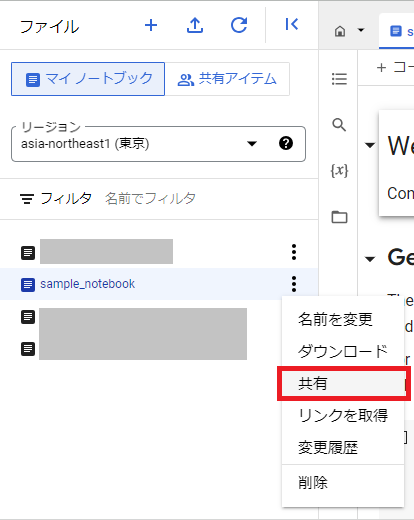The height and width of the screenshot is (520, 414).
Task: Click the 名前でフィルタ filter field
Action: [x=150, y=199]
